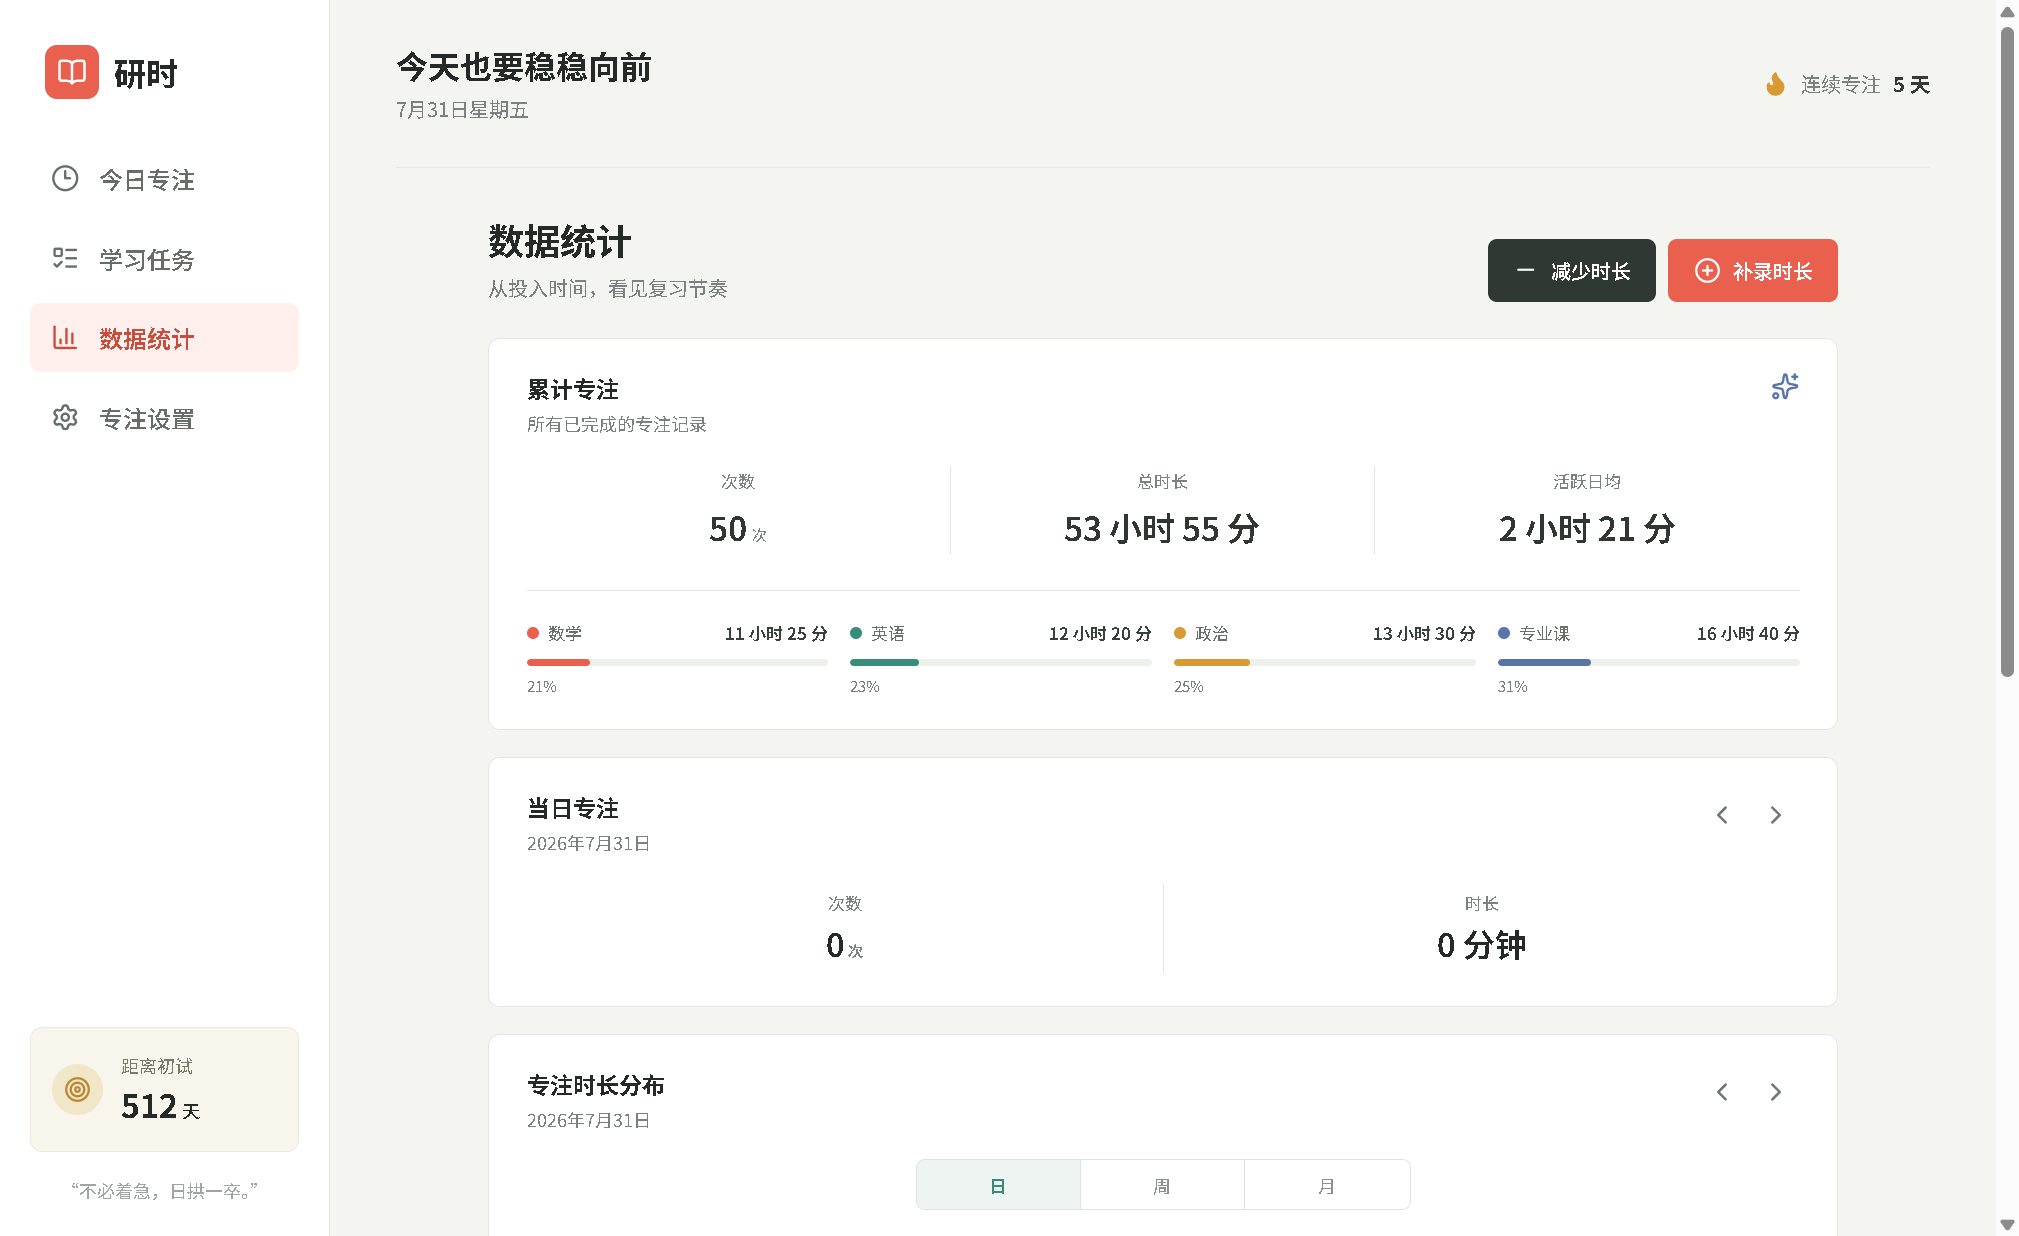Click 512 天 countdown value

pos(161,1106)
